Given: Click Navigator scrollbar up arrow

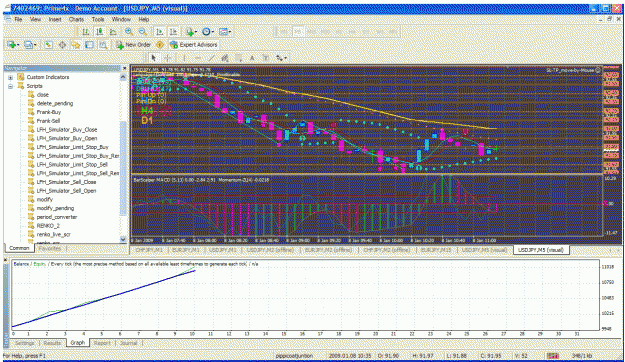Looking at the screenshot, I should [x=123, y=77].
